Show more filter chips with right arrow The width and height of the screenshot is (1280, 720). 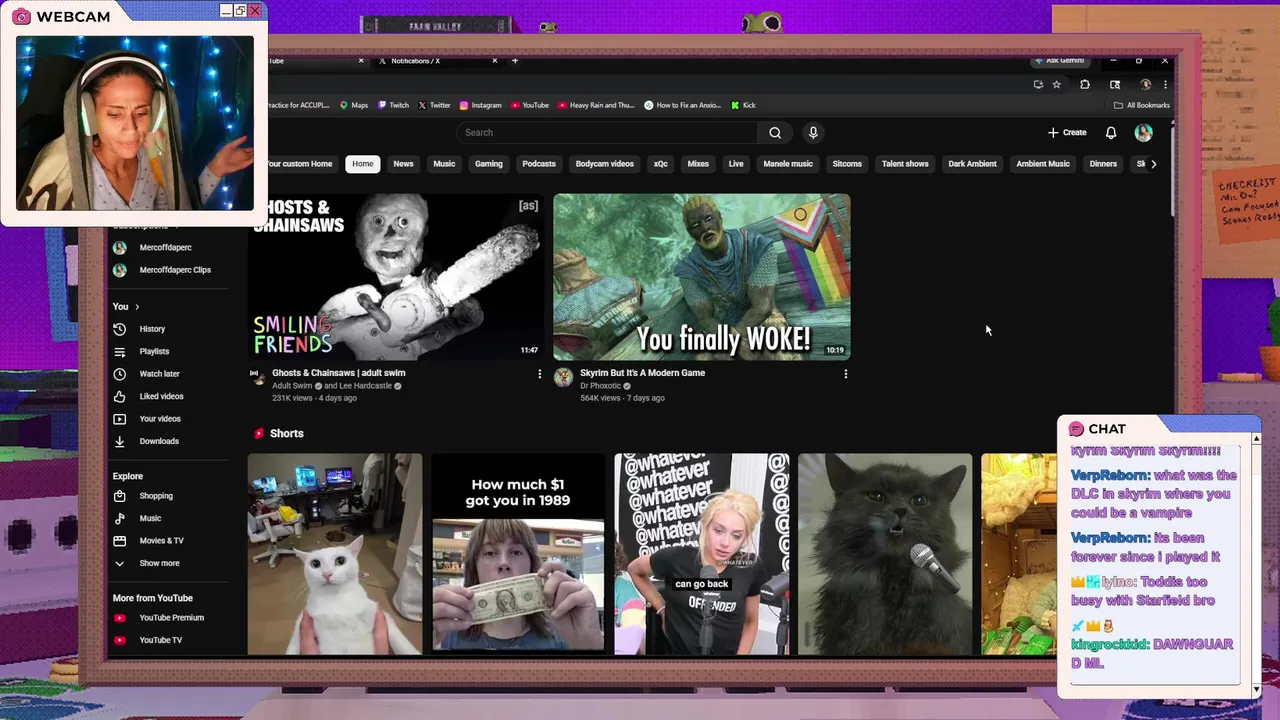click(x=1153, y=164)
